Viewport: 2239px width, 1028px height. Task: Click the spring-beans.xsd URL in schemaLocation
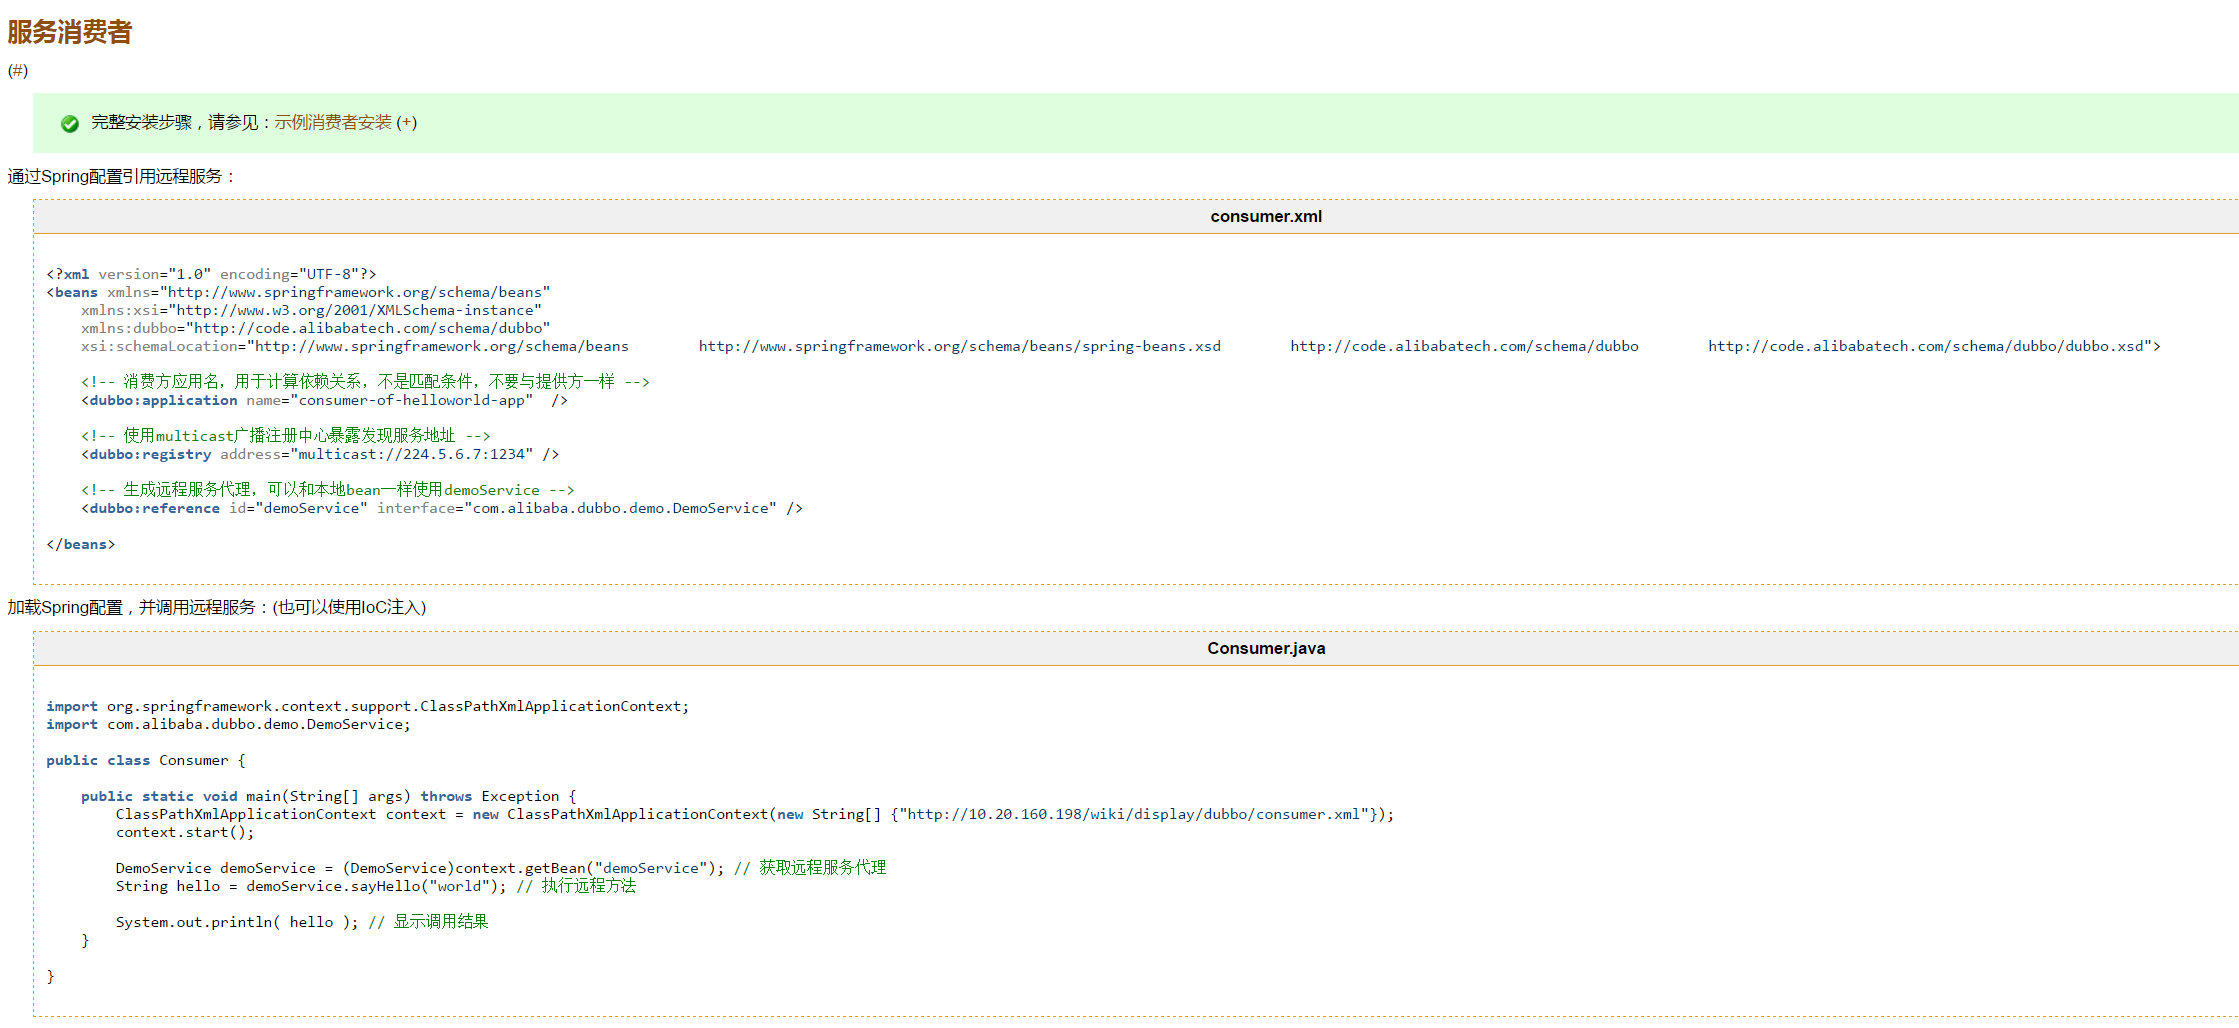click(x=959, y=346)
